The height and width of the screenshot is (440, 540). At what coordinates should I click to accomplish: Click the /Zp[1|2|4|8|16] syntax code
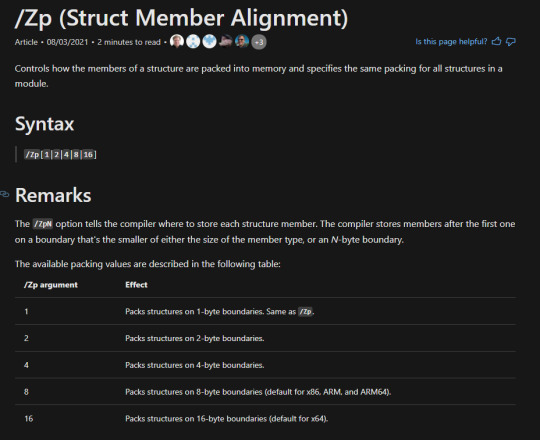[x=60, y=155]
